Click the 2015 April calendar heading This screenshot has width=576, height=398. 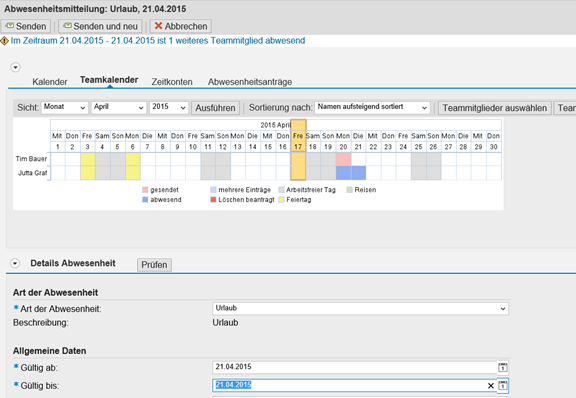(275, 125)
